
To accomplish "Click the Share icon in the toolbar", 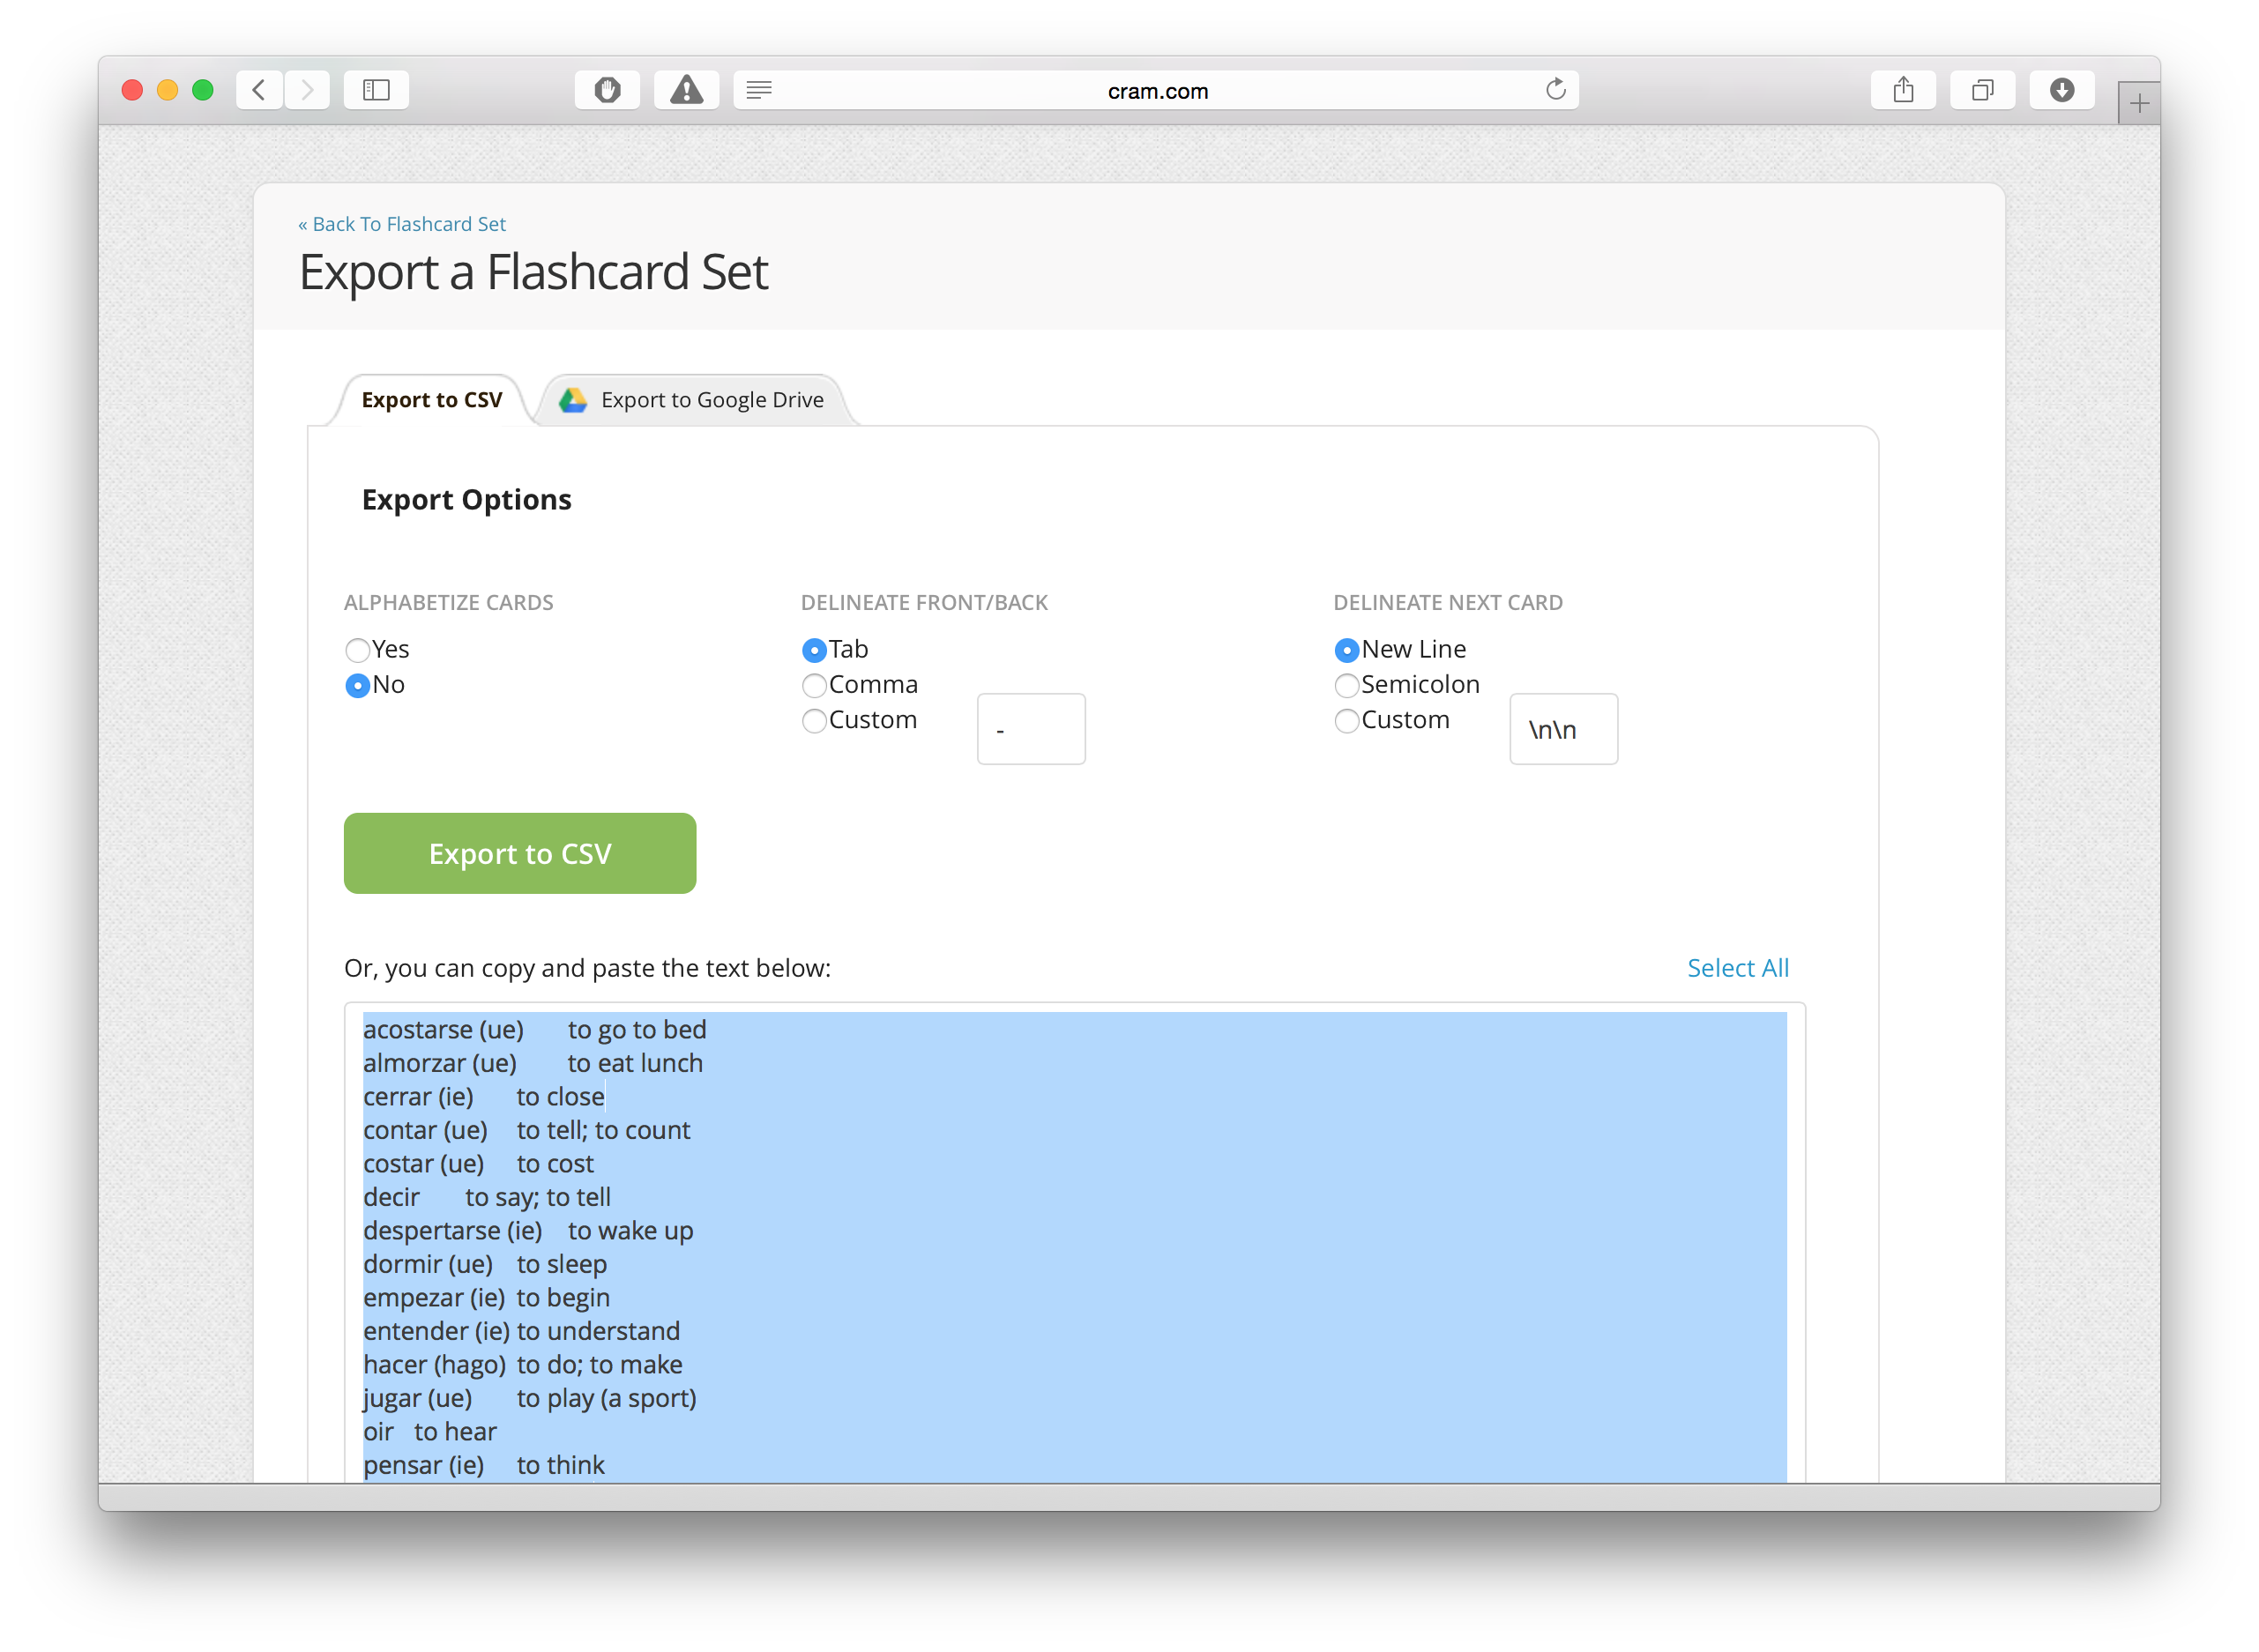I will (1903, 89).
